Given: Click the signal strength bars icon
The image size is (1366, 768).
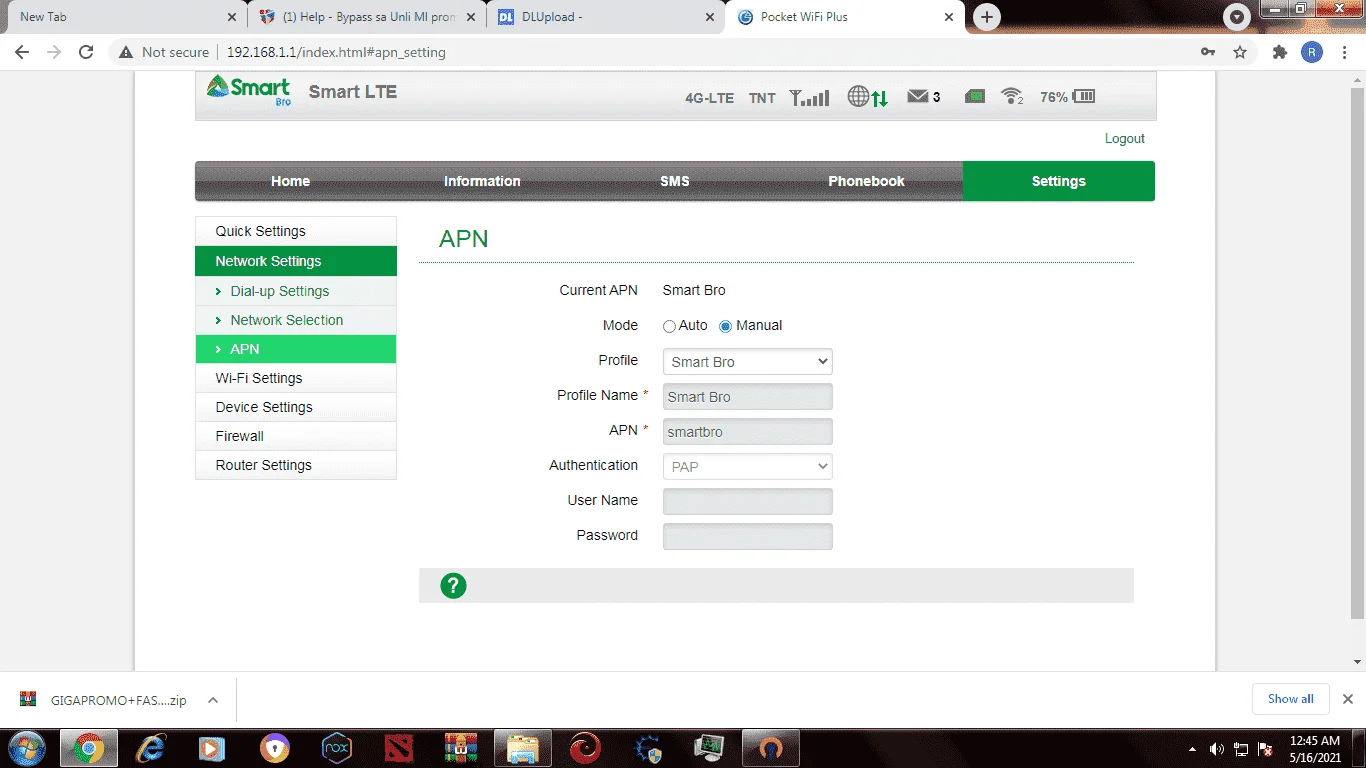Looking at the screenshot, I should tap(809, 97).
